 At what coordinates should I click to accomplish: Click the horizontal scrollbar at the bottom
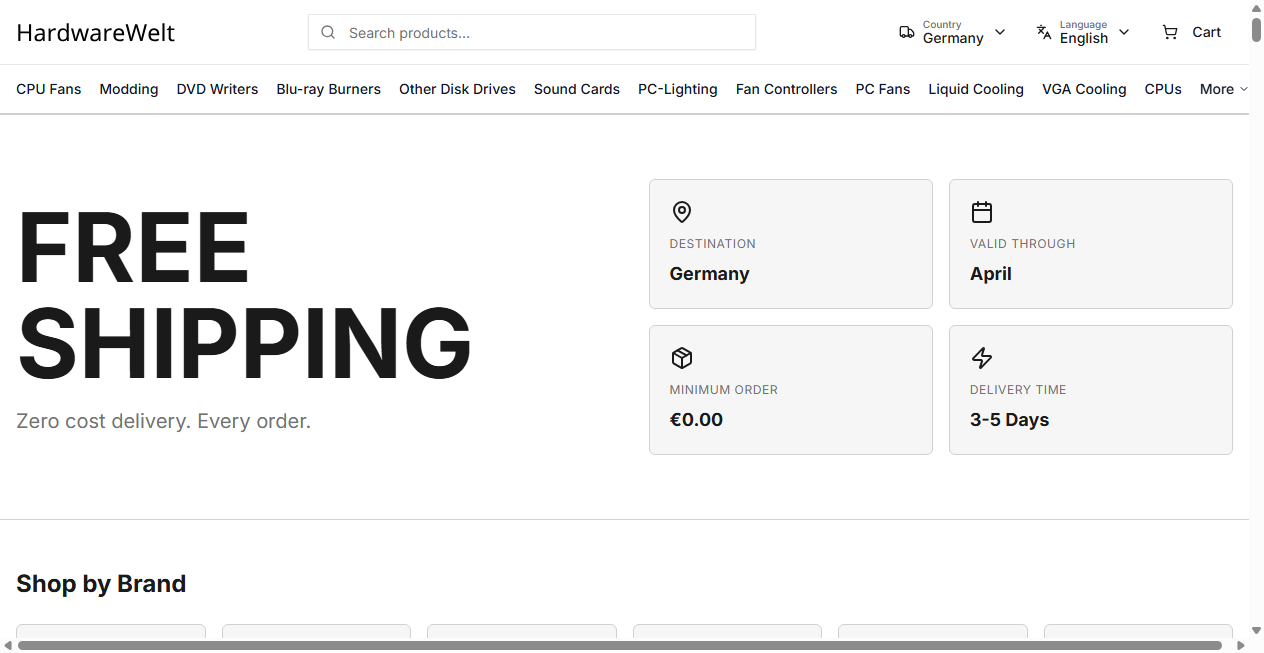tap(620, 645)
